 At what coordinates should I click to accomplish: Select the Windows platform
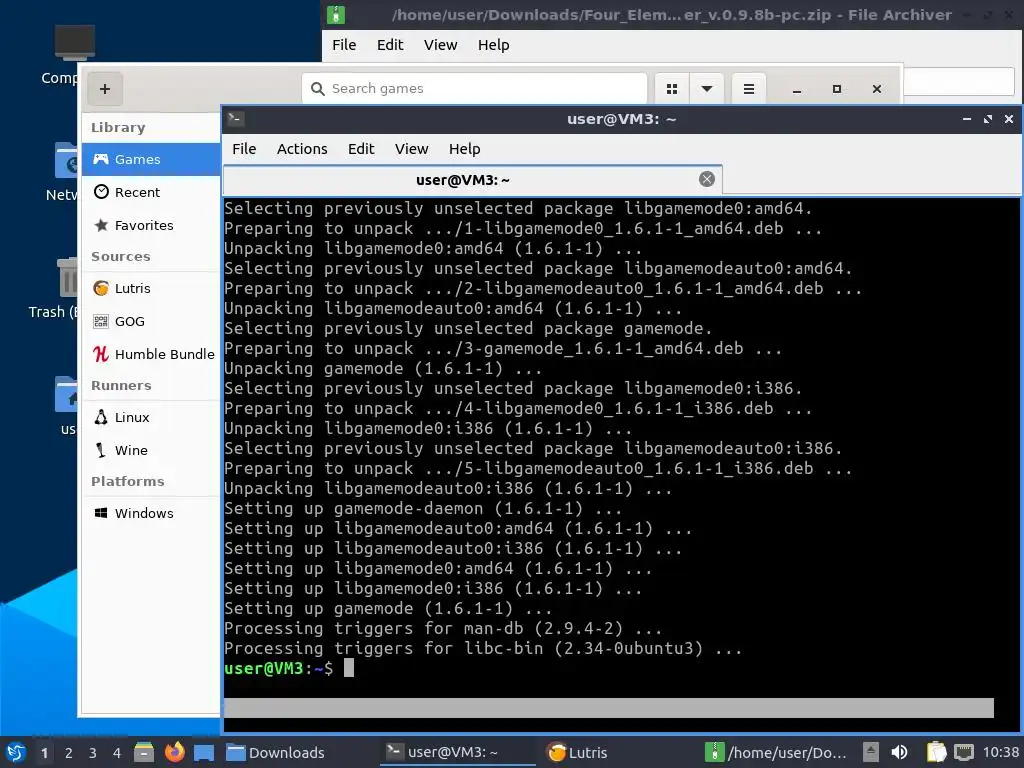(x=151, y=513)
